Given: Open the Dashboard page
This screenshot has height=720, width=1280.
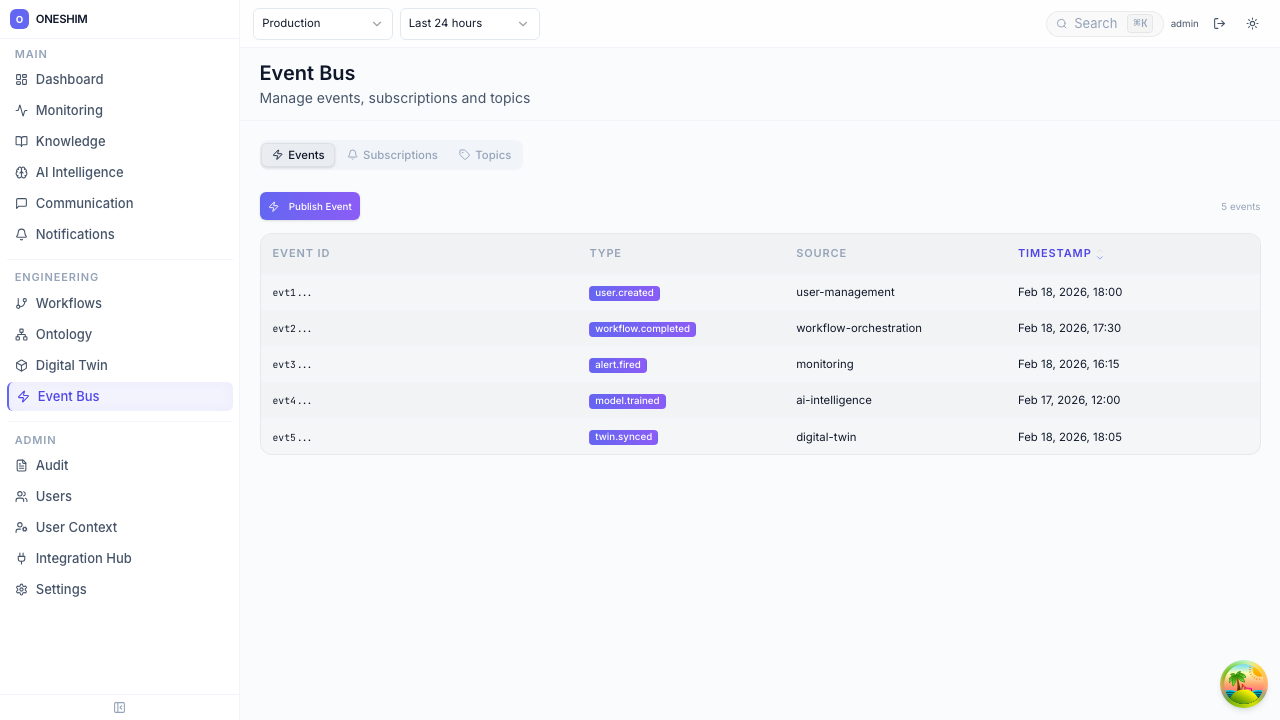Looking at the screenshot, I should (x=69, y=79).
